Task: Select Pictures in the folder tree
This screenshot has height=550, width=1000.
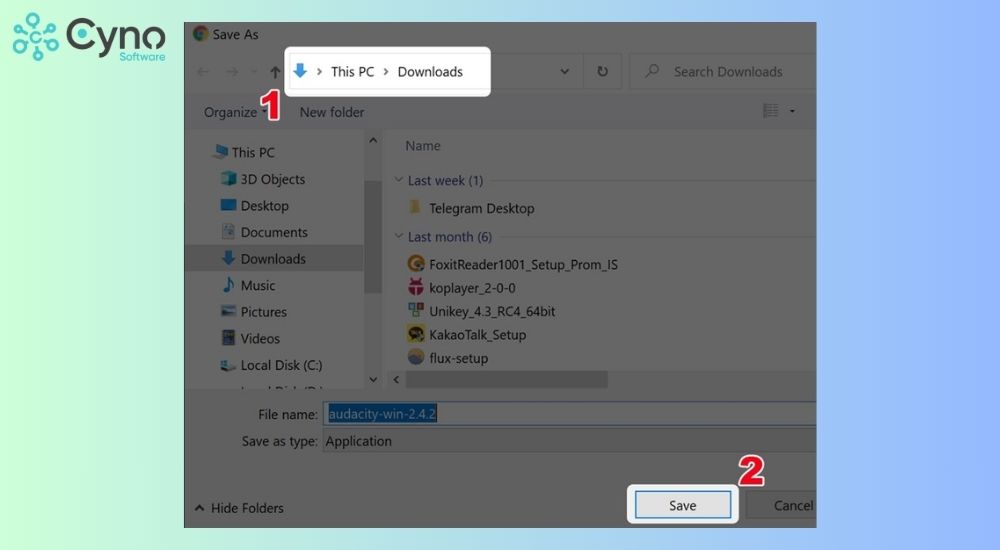Action: coord(263,312)
